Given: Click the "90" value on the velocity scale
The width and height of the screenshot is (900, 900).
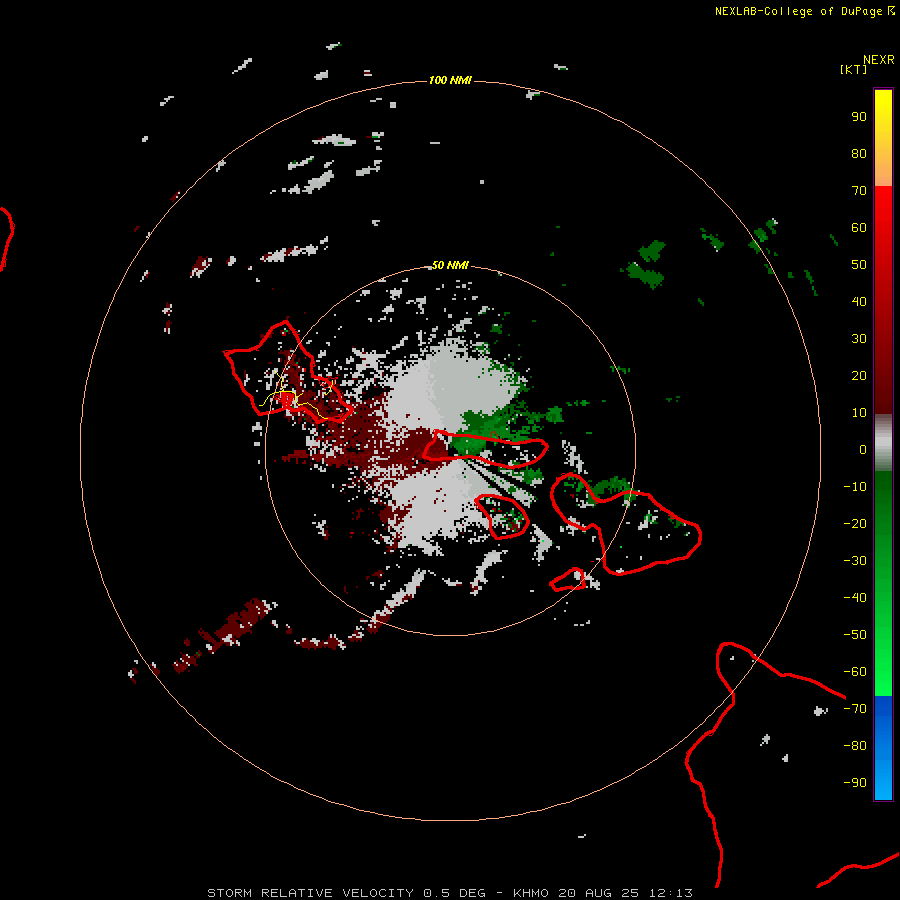Looking at the screenshot, I should tap(859, 117).
